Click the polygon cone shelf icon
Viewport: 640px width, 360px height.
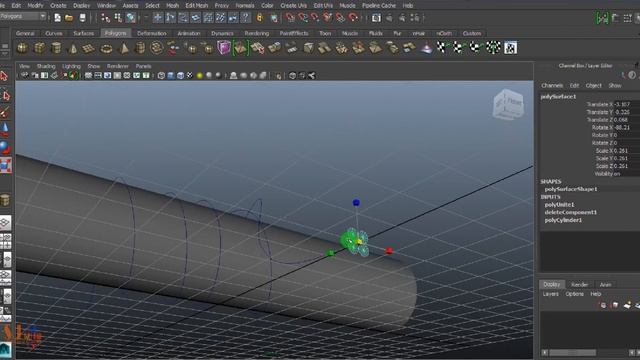[x=73, y=49]
